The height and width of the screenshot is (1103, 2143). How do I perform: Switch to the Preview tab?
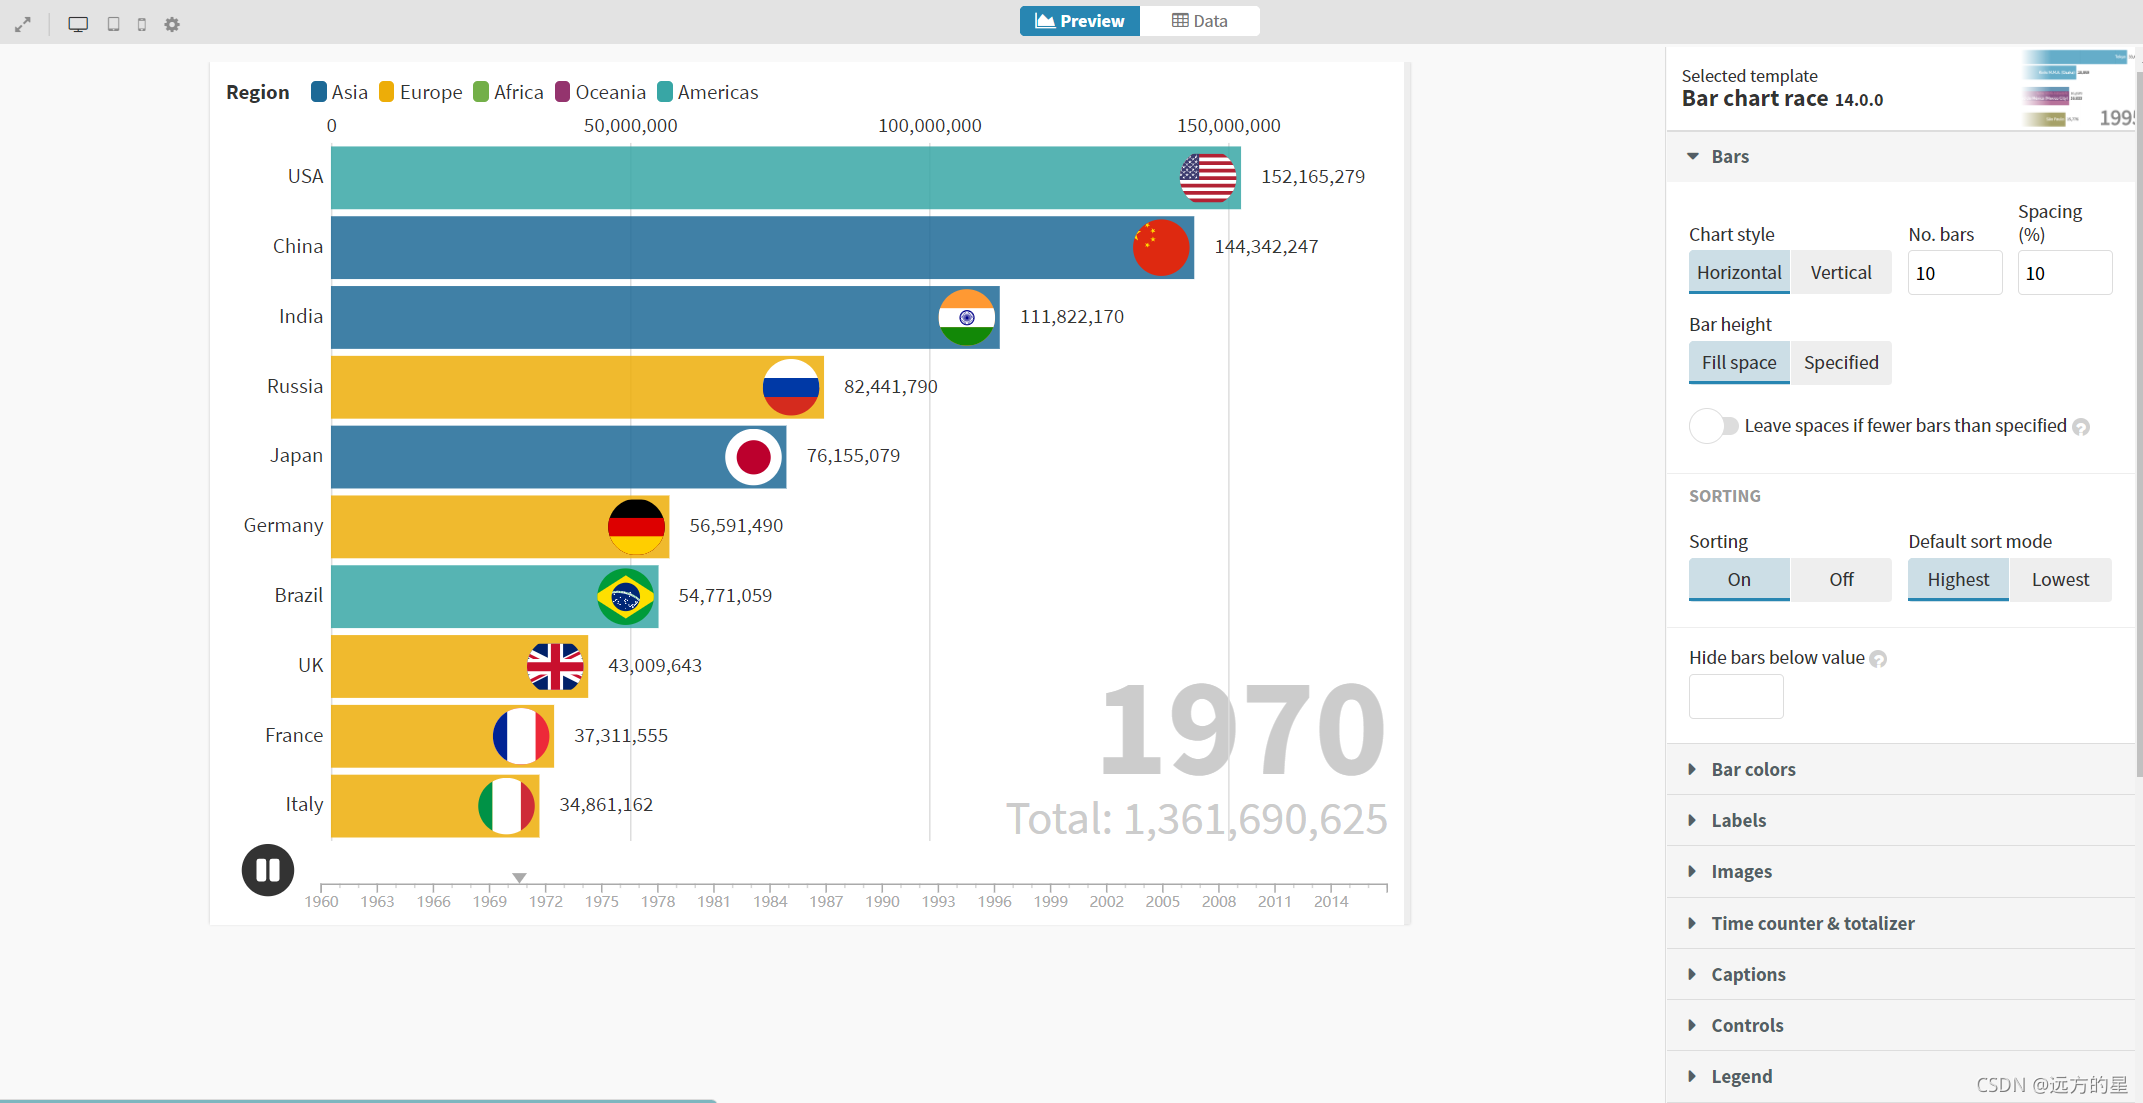pyautogui.click(x=1080, y=21)
